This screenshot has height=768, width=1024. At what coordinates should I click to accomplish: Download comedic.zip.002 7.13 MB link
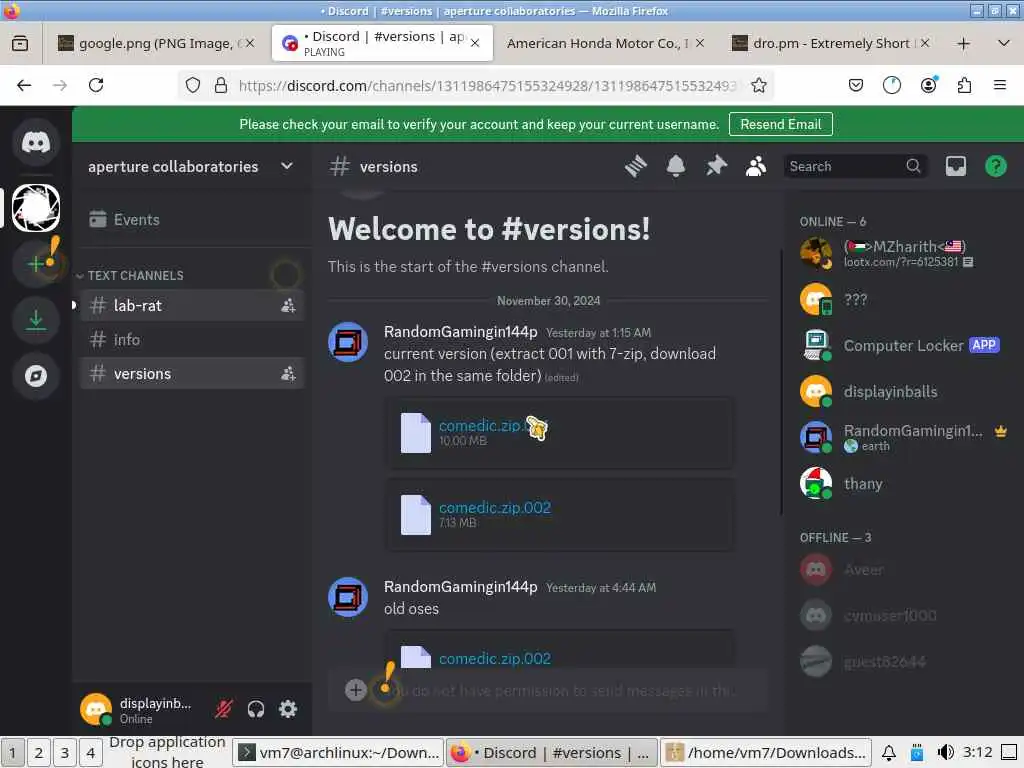(495, 507)
